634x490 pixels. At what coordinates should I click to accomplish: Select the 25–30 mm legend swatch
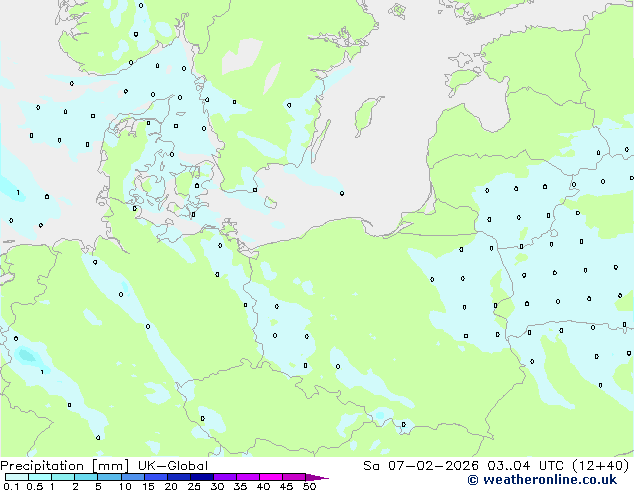click(x=202, y=477)
